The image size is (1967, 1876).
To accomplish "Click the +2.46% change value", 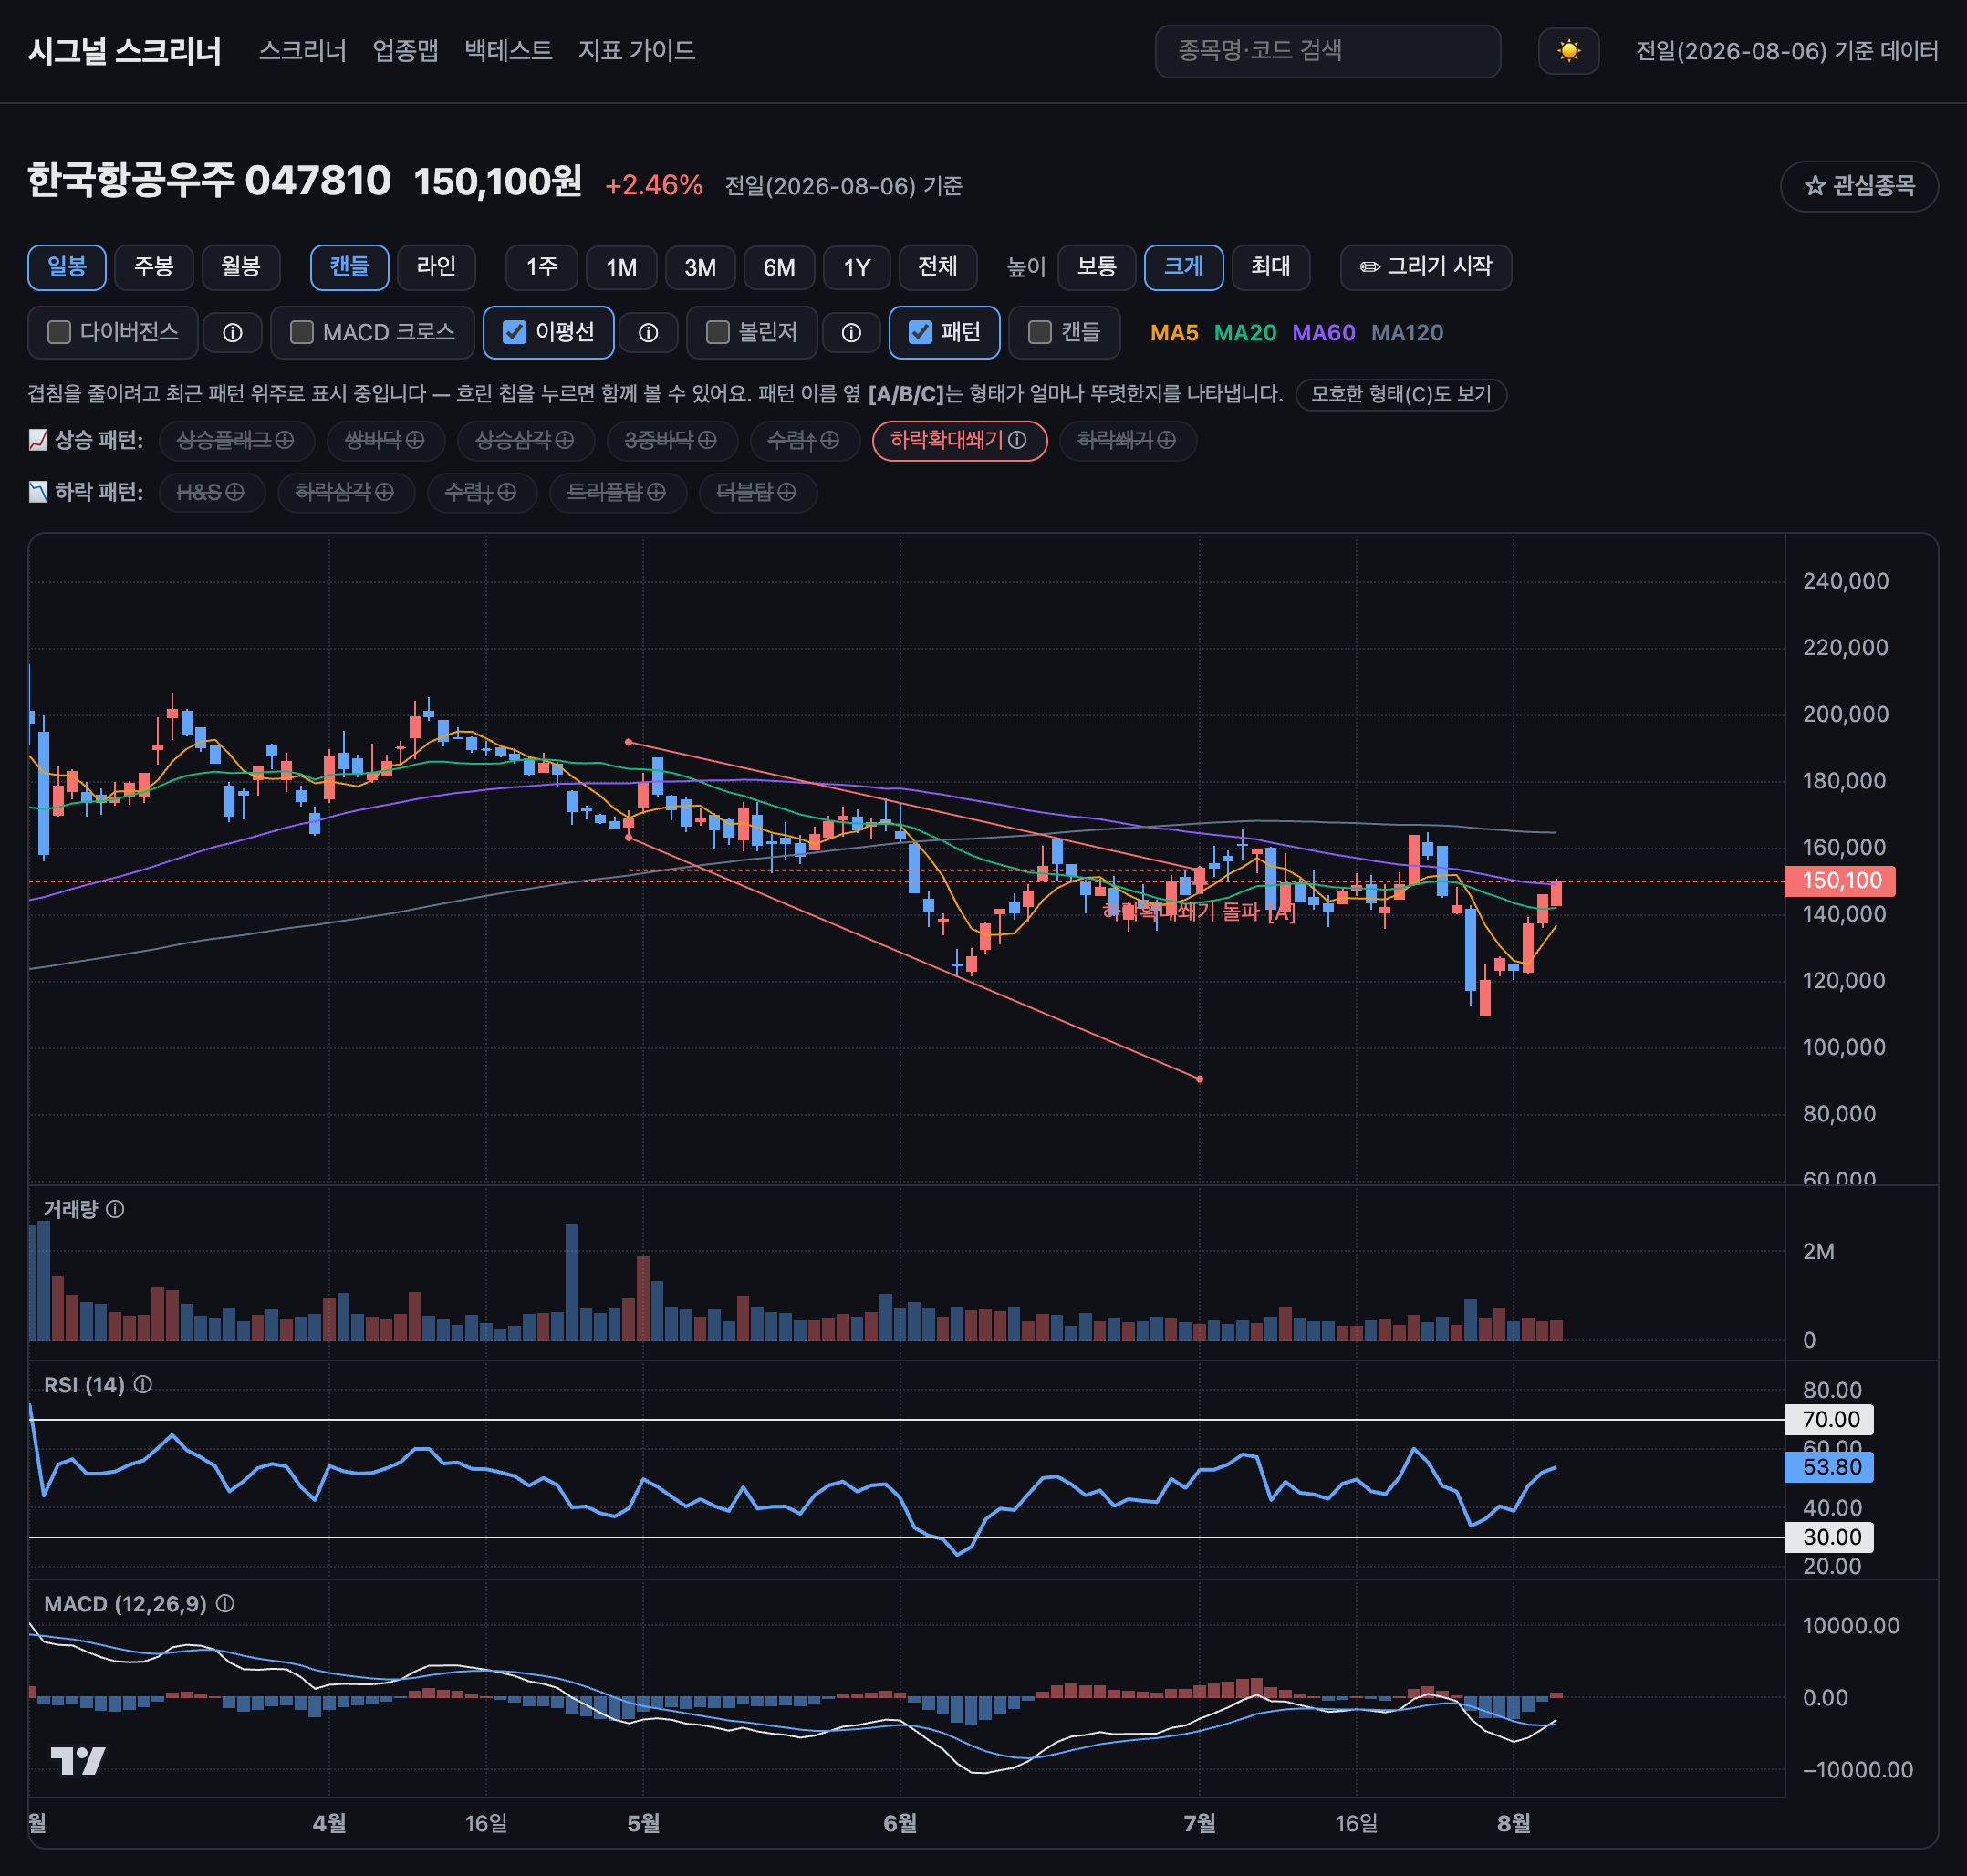I will coord(654,185).
